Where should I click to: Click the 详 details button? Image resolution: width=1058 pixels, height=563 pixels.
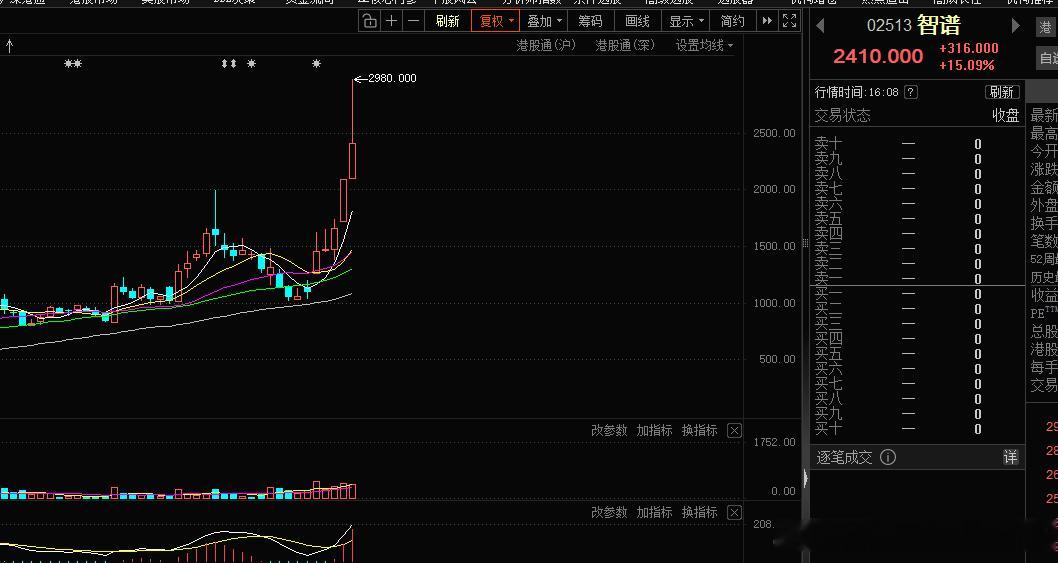pyautogui.click(x=1010, y=457)
